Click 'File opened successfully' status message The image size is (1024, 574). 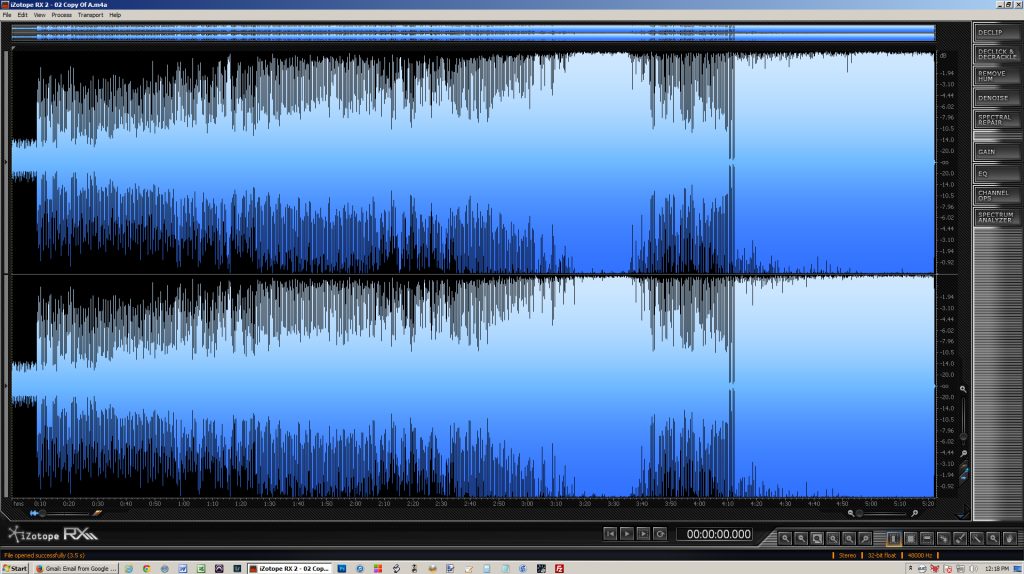(x=44, y=555)
